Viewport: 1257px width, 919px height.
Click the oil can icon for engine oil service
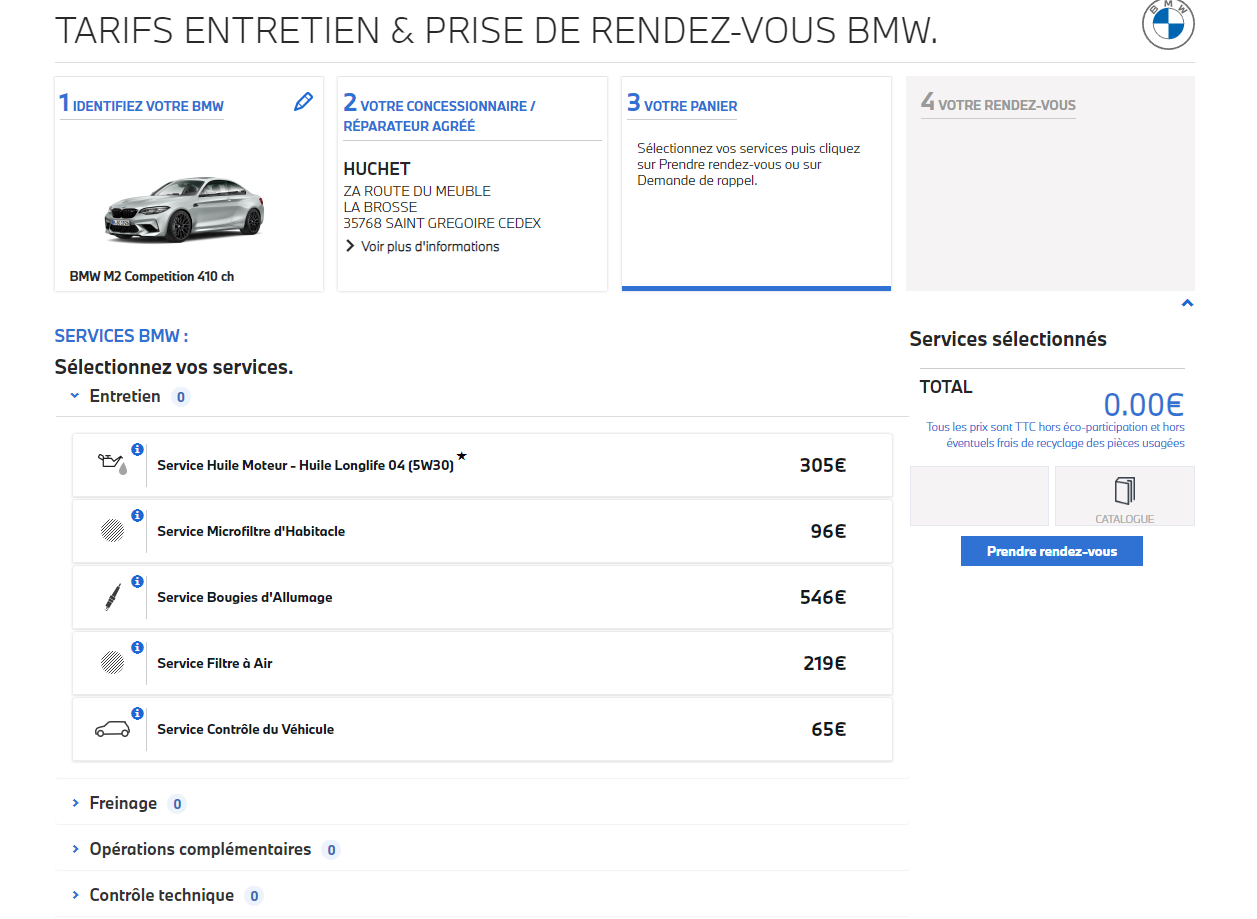pyautogui.click(x=112, y=464)
